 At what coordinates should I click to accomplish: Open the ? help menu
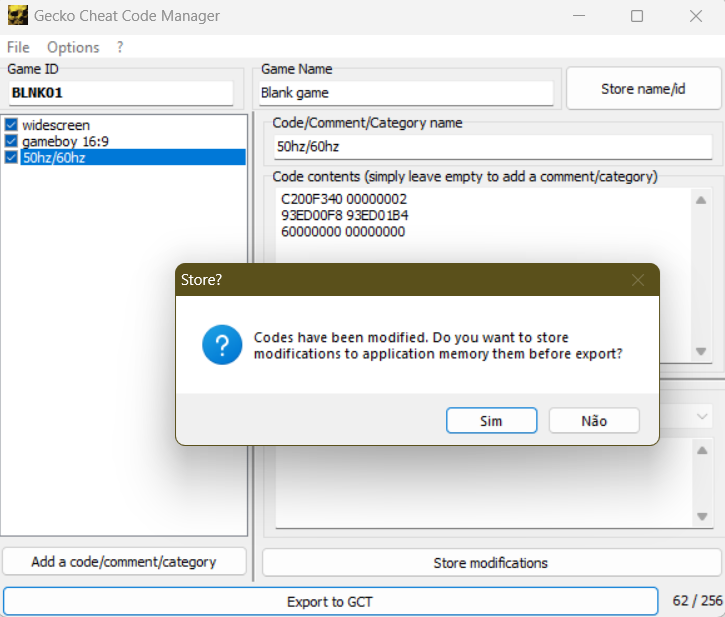coord(120,47)
